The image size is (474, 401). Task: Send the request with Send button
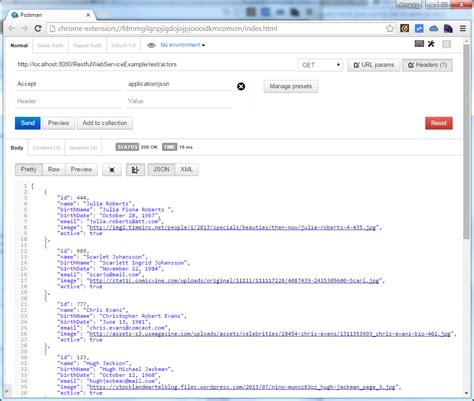(x=28, y=123)
